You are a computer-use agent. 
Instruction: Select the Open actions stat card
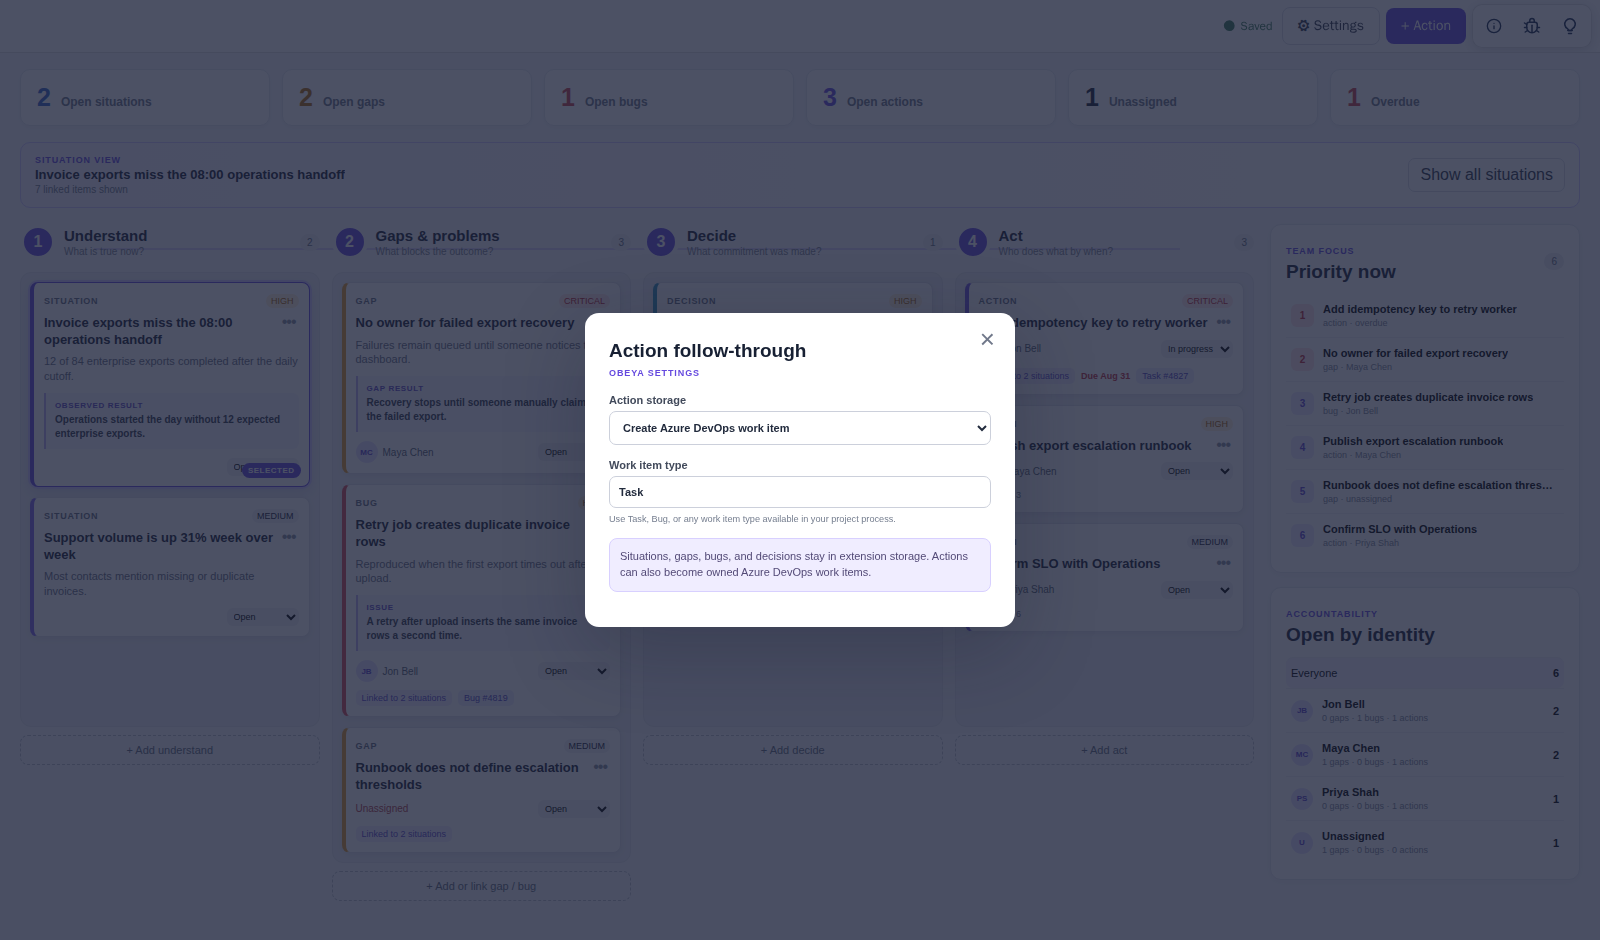(x=931, y=98)
